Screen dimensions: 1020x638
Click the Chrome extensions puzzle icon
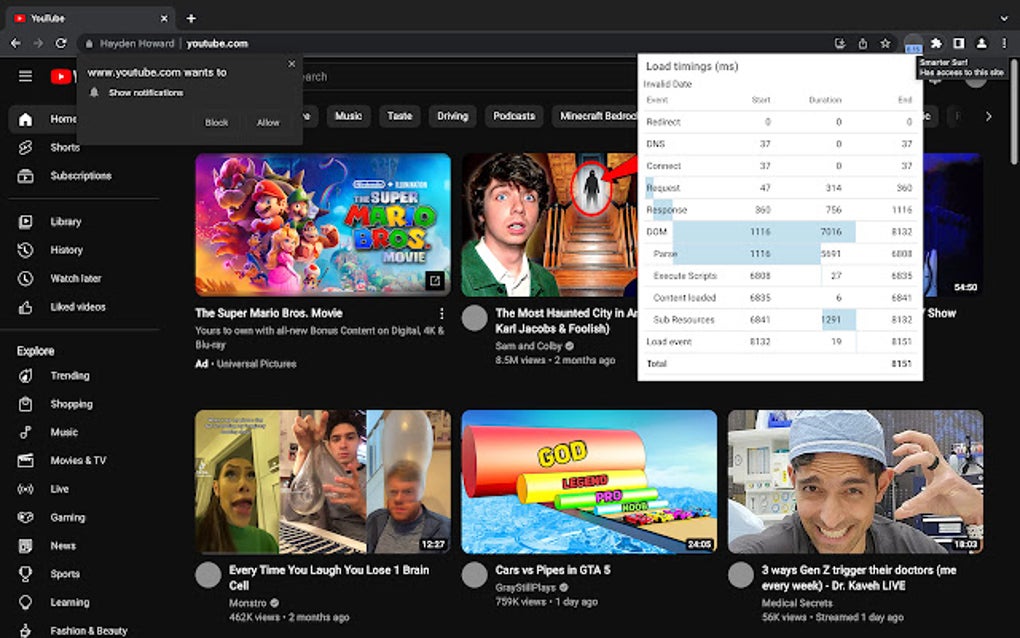(935, 43)
